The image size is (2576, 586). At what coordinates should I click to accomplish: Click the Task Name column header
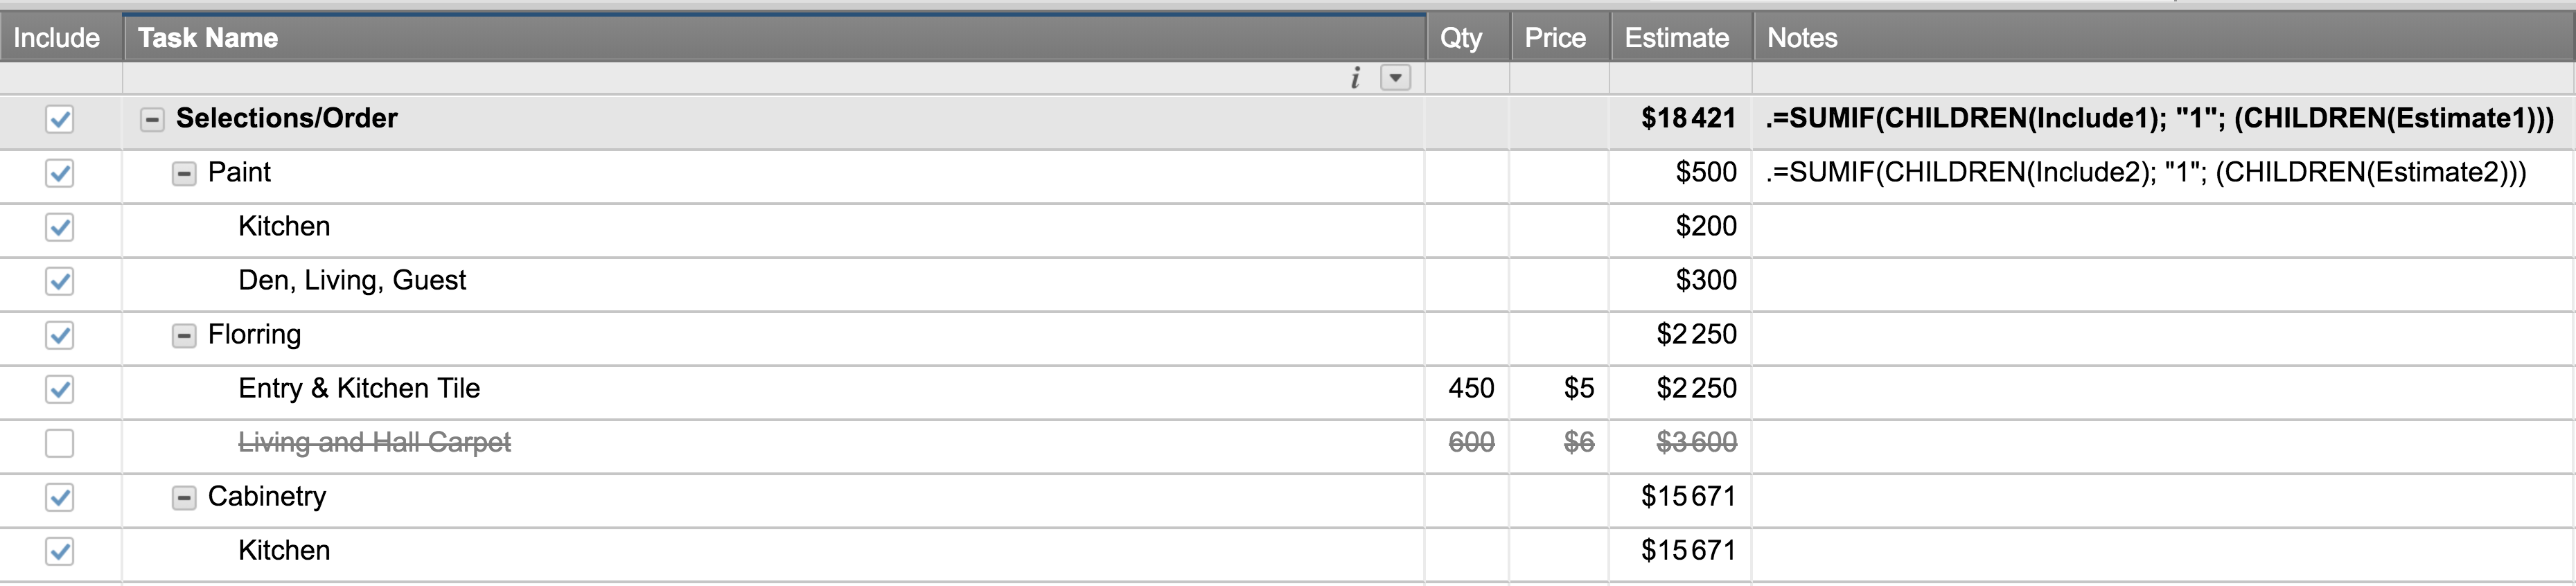774,38
